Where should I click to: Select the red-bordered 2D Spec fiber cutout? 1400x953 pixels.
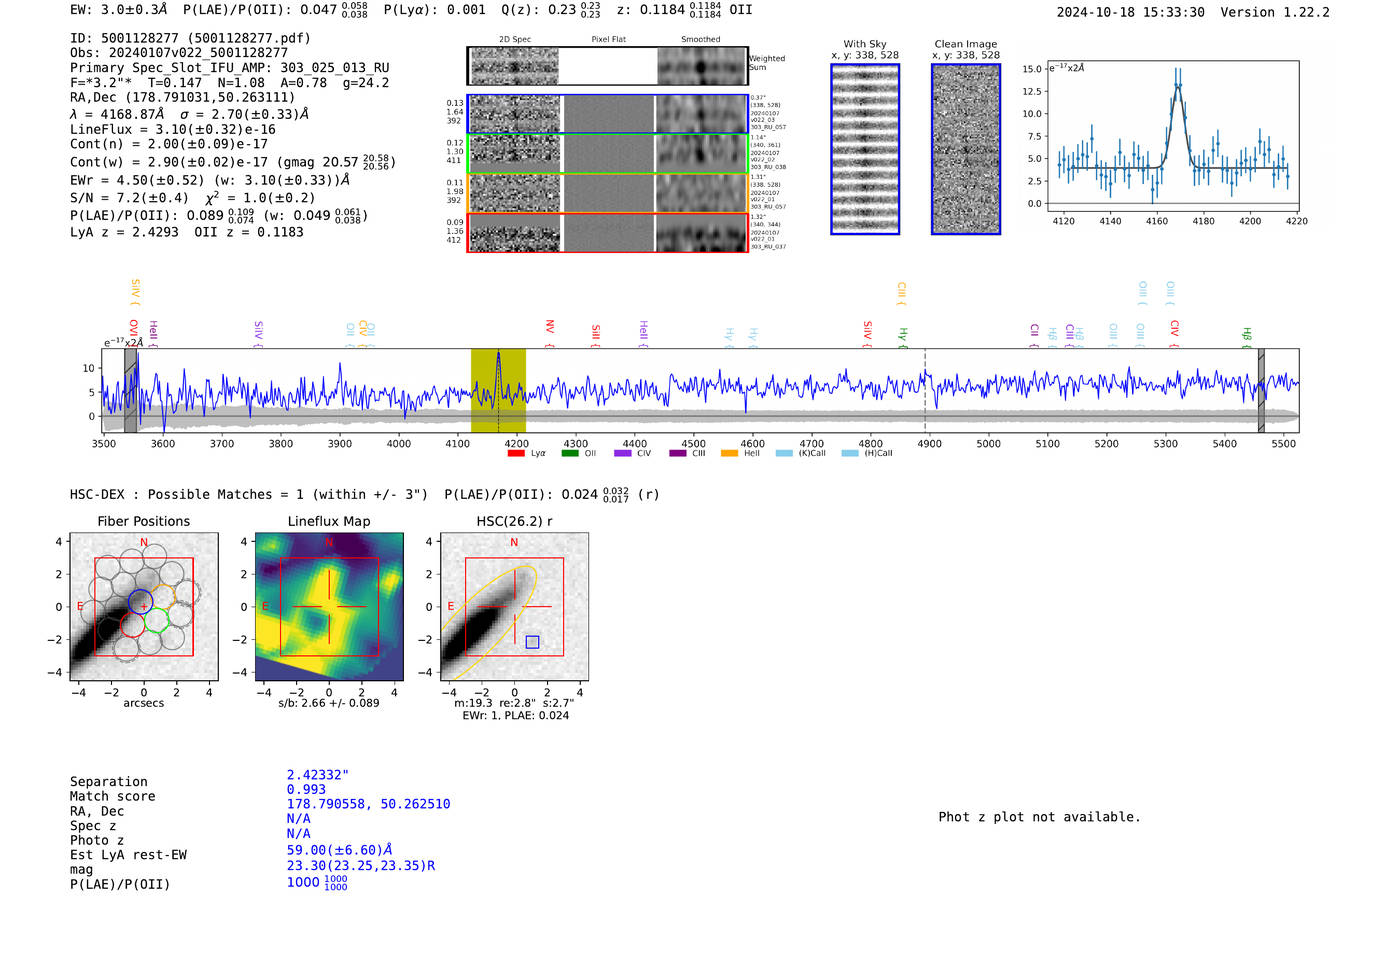pos(515,233)
